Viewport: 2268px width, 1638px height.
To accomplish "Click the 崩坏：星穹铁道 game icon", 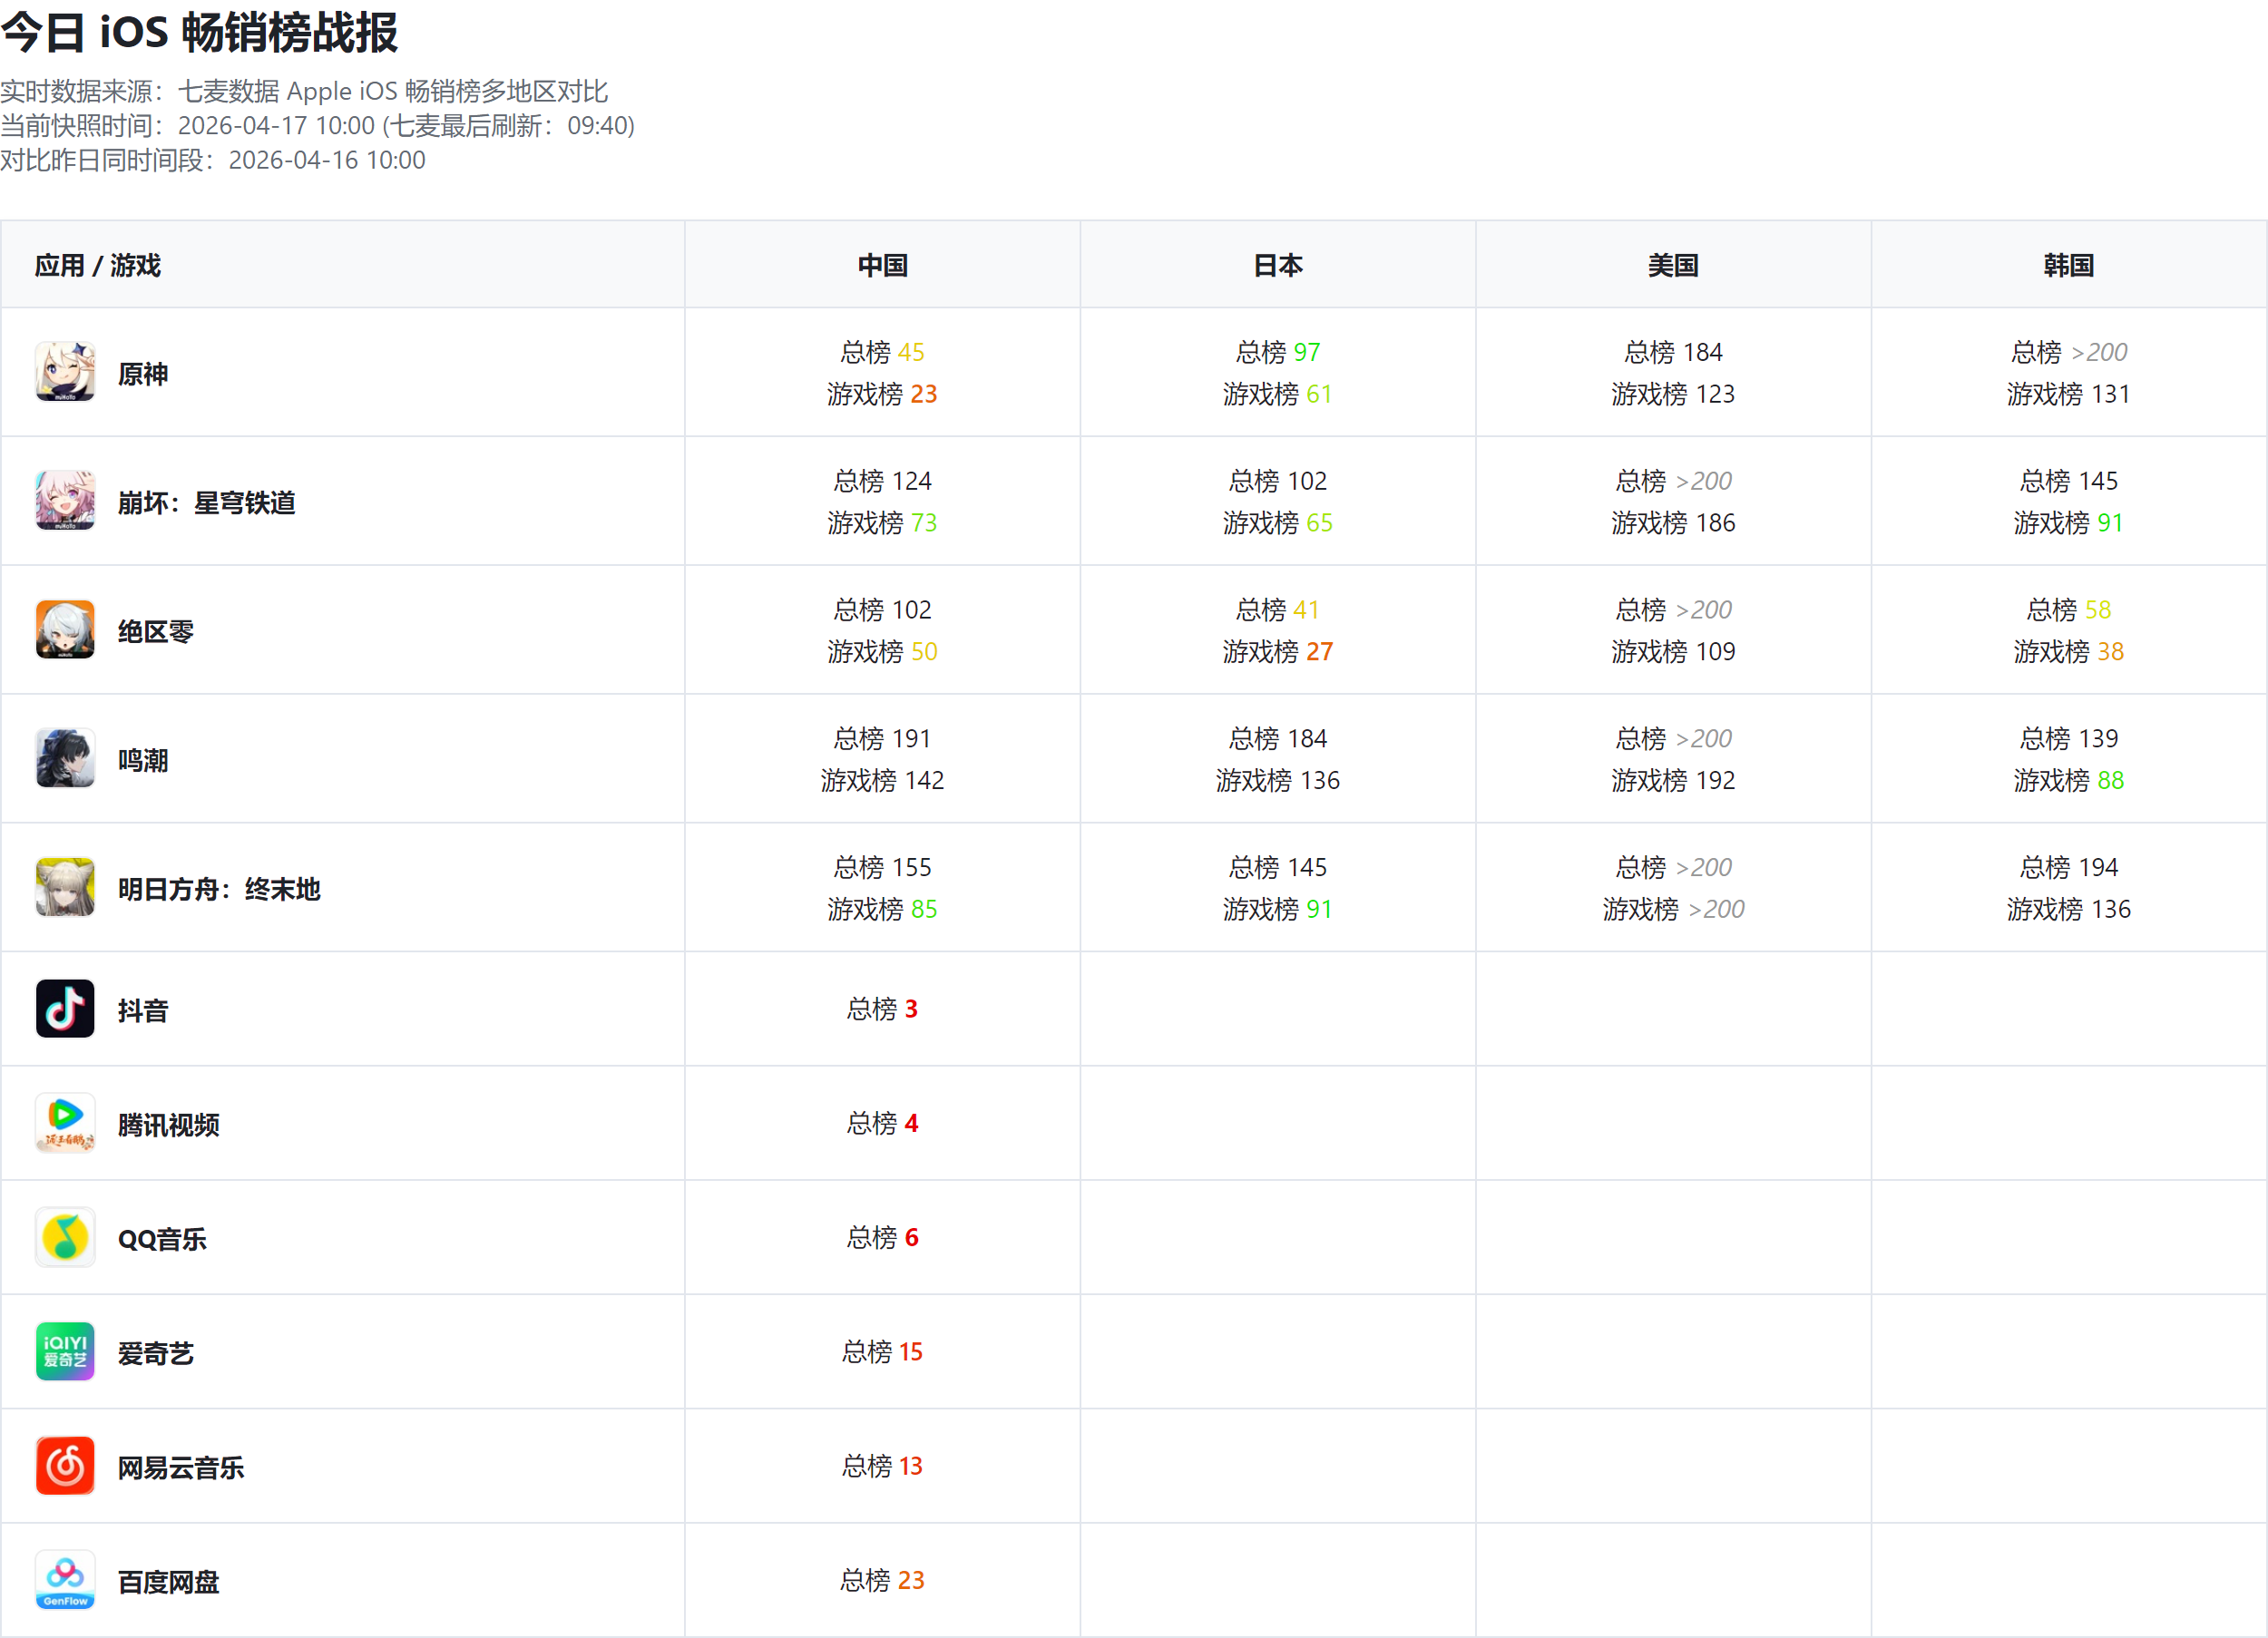I will [65, 501].
